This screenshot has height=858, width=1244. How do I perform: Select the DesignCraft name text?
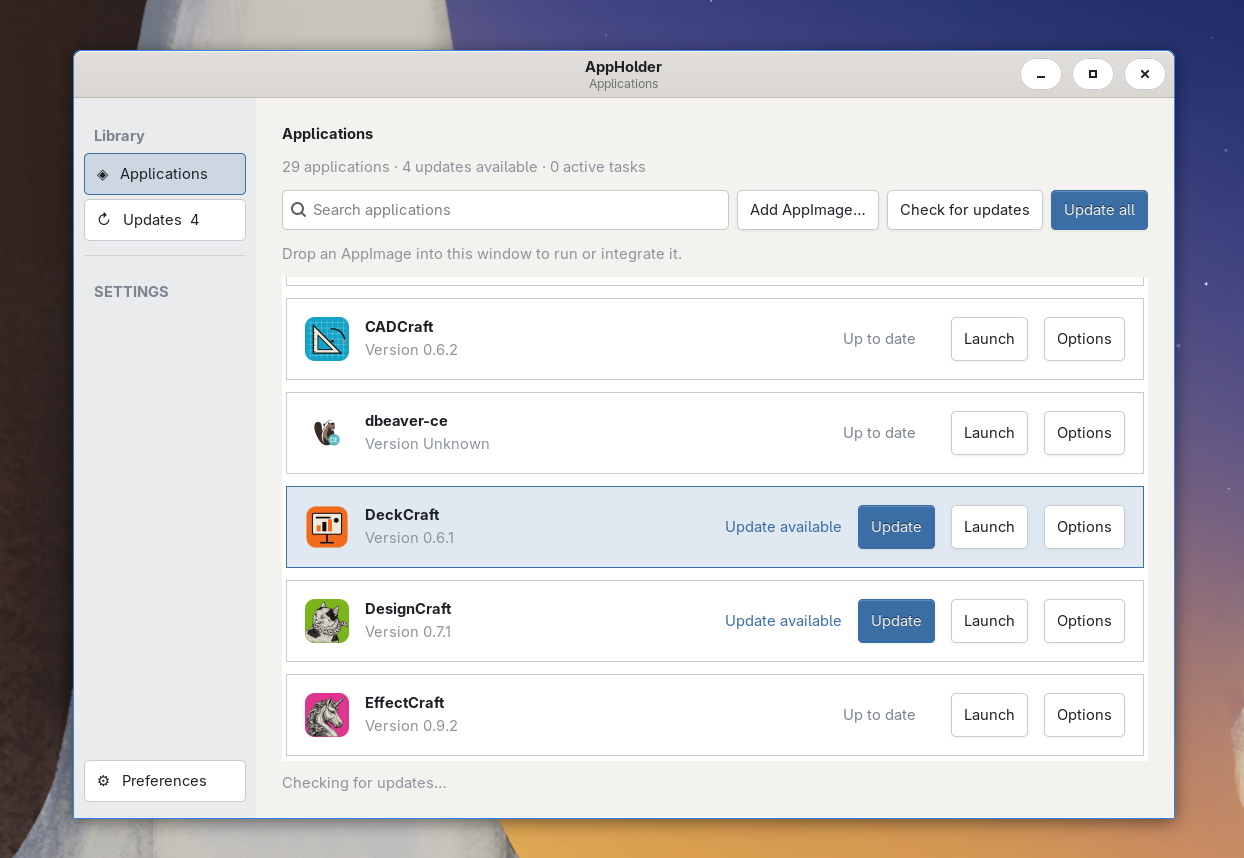click(x=408, y=609)
